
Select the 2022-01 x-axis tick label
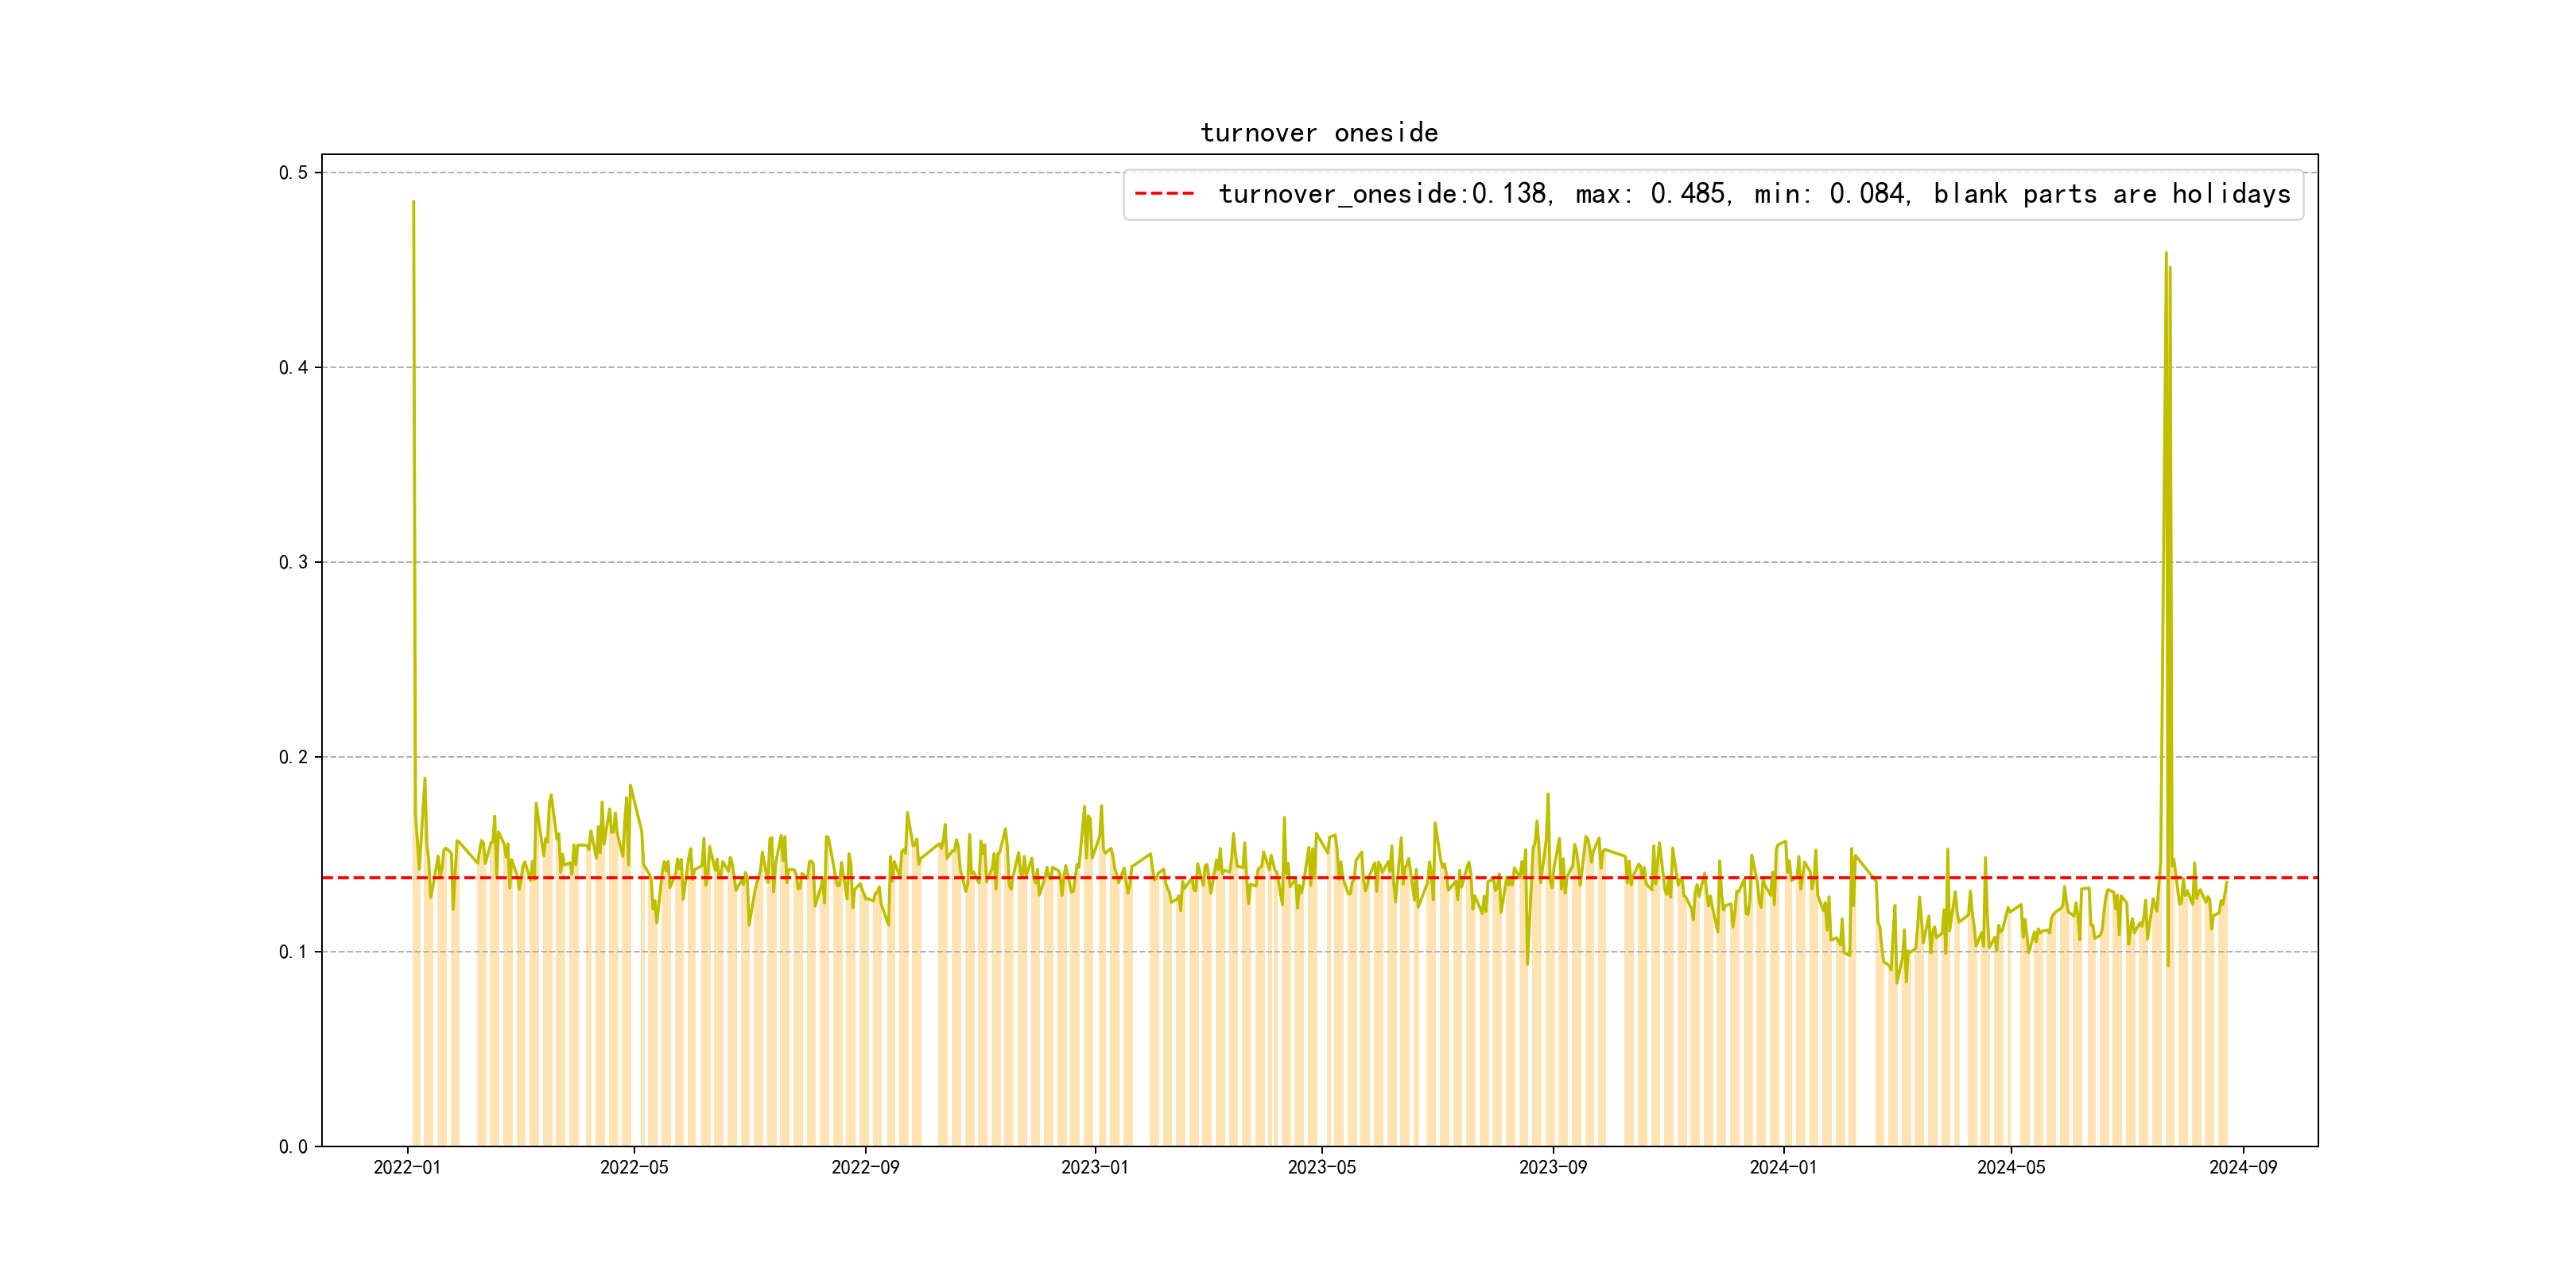407,1167
